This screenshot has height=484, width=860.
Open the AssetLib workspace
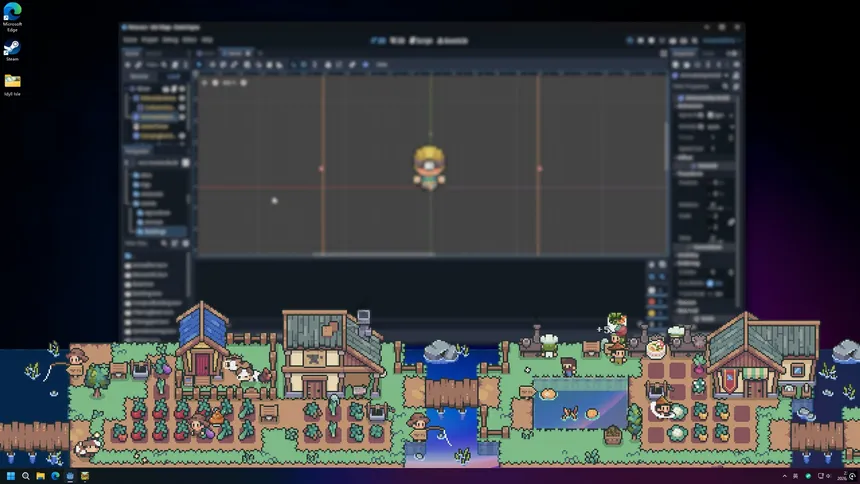(453, 40)
